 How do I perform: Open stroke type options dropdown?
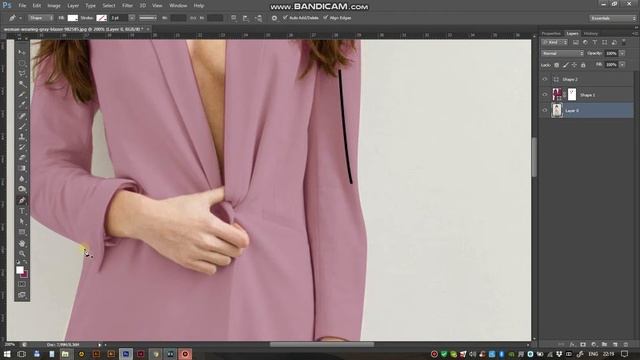[148, 18]
